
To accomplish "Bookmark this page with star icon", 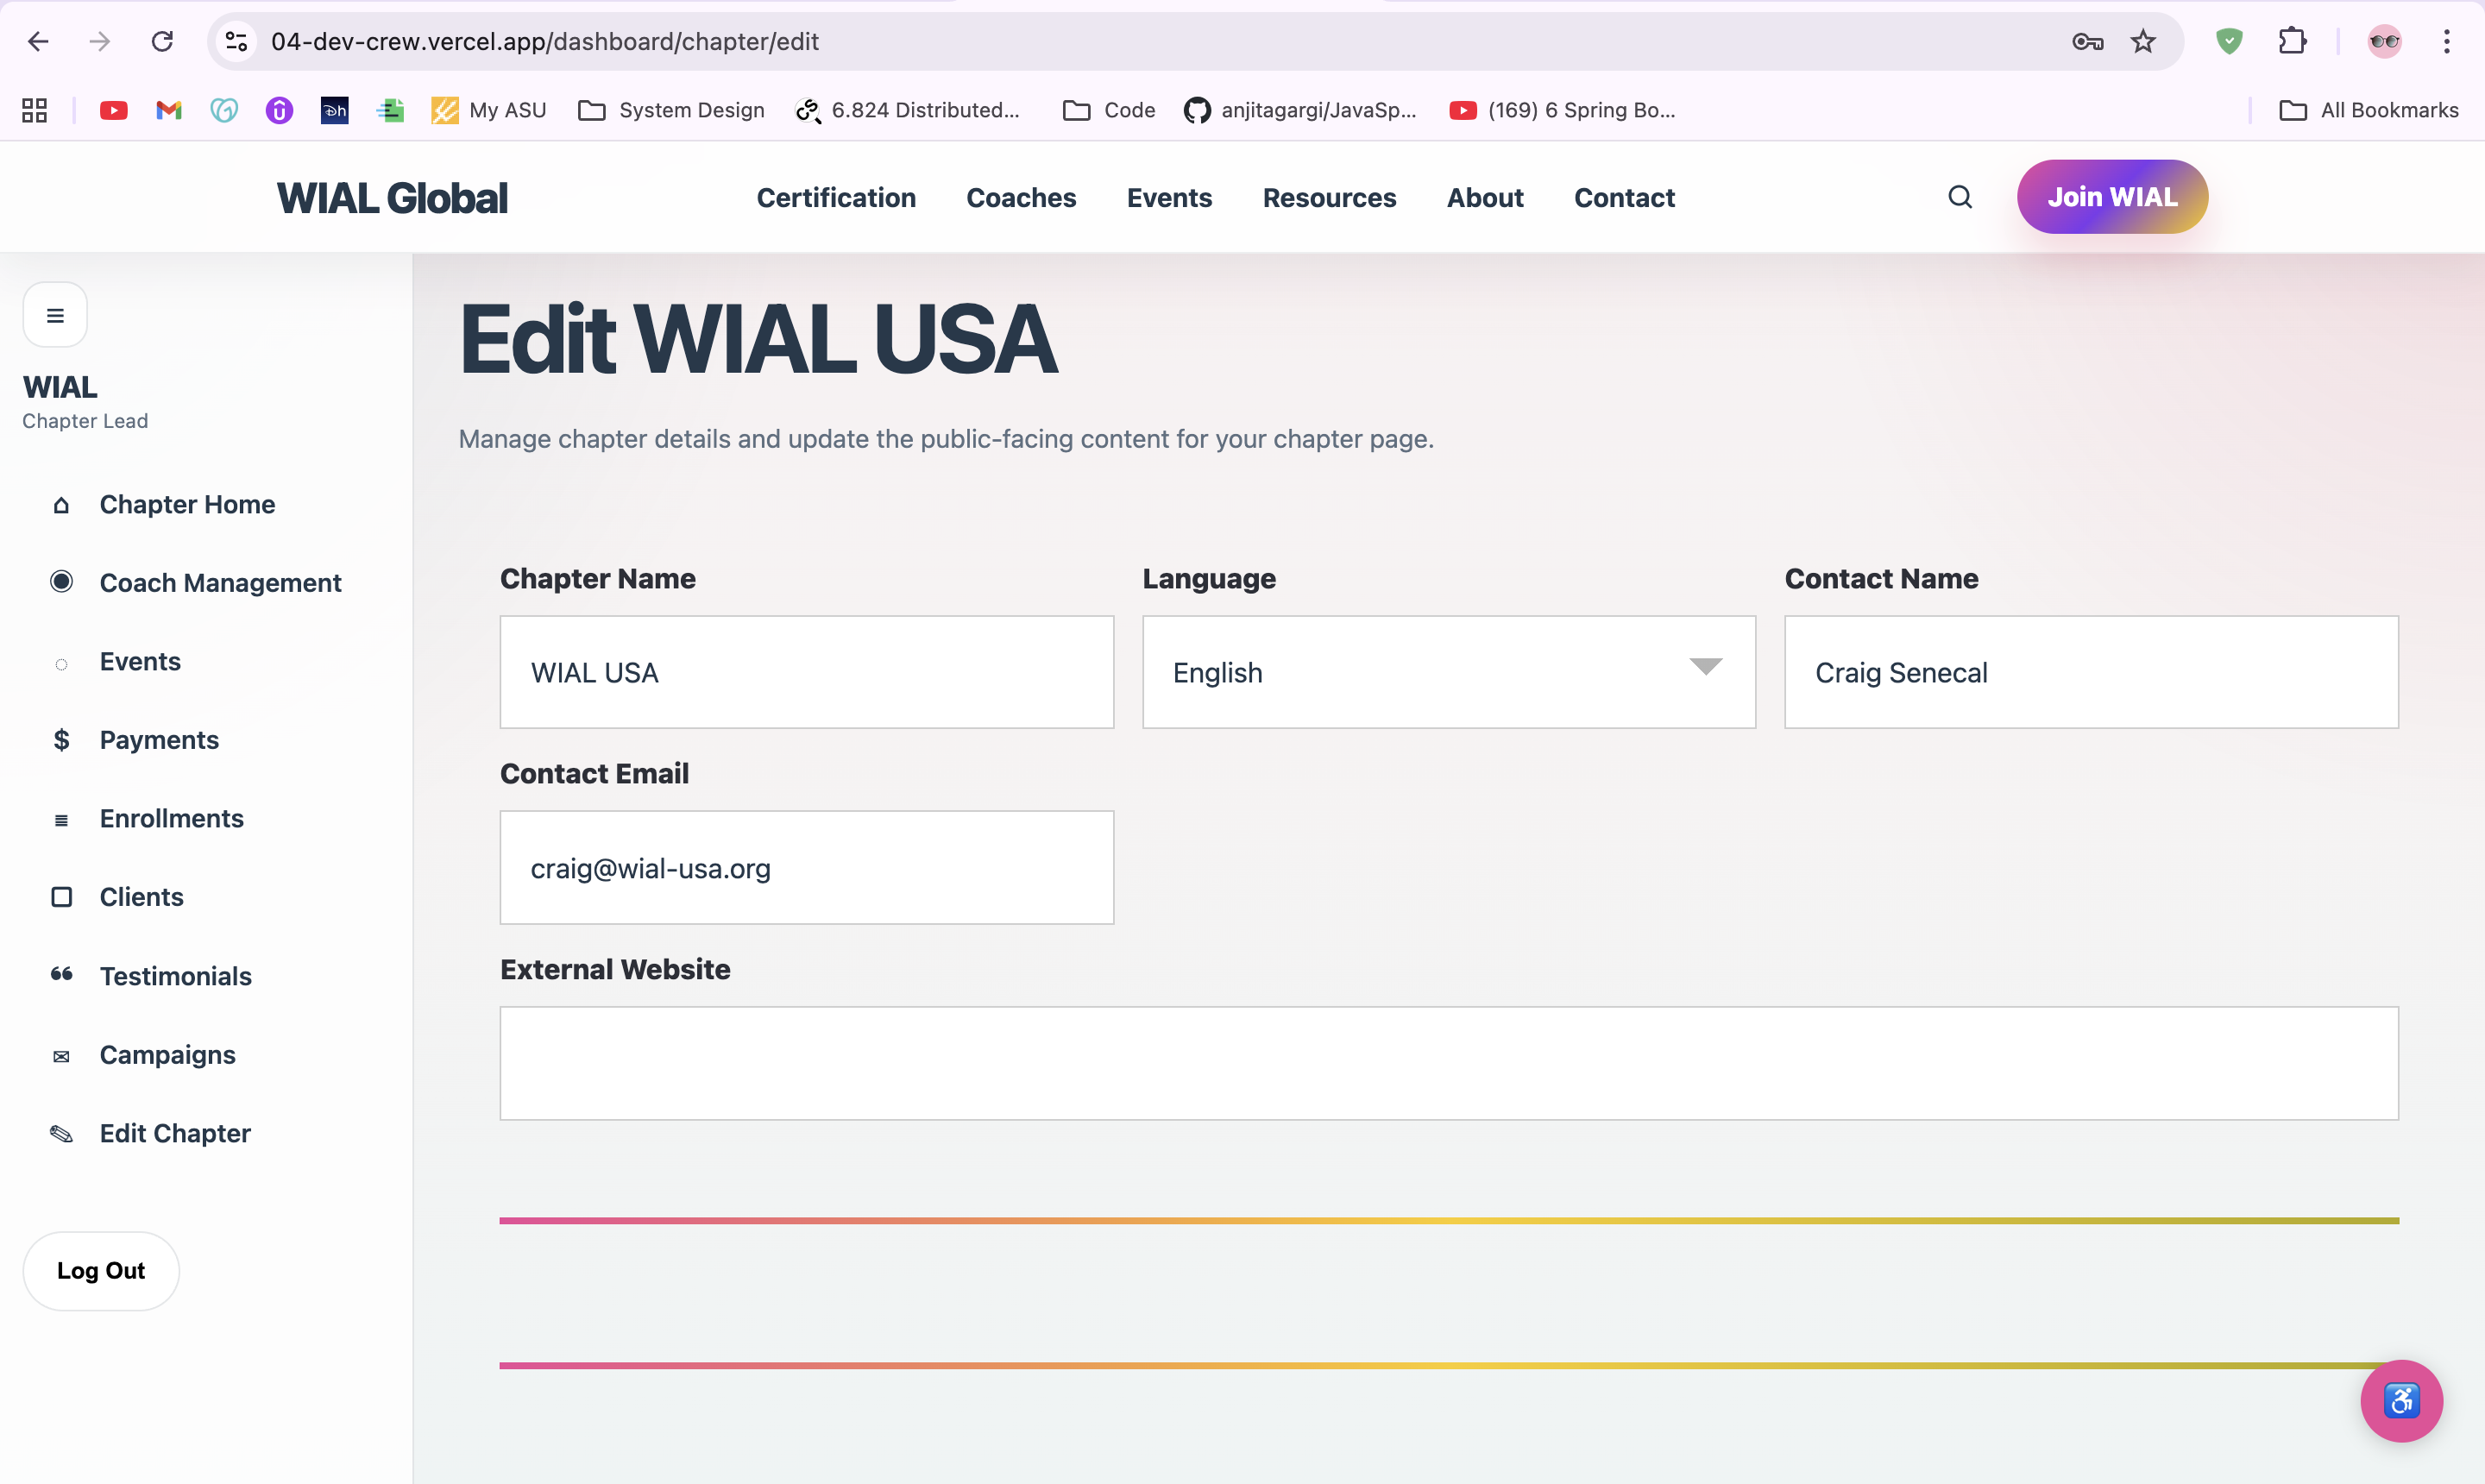I will coord(2142,41).
